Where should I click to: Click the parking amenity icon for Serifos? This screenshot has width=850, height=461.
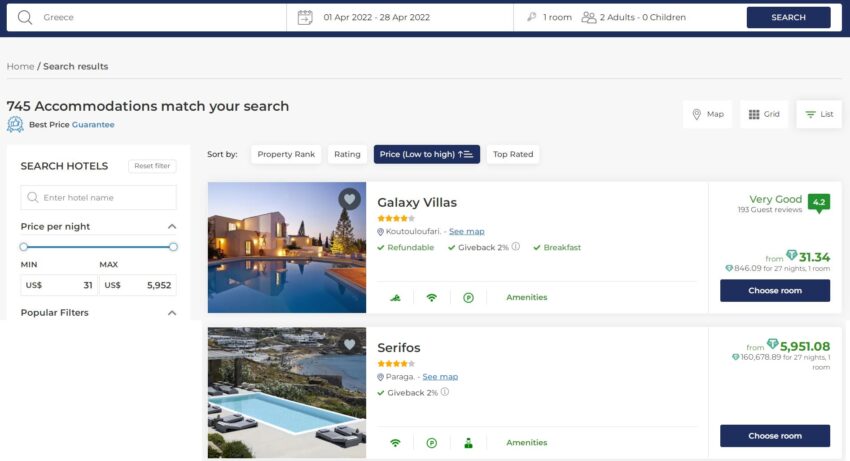(x=432, y=443)
